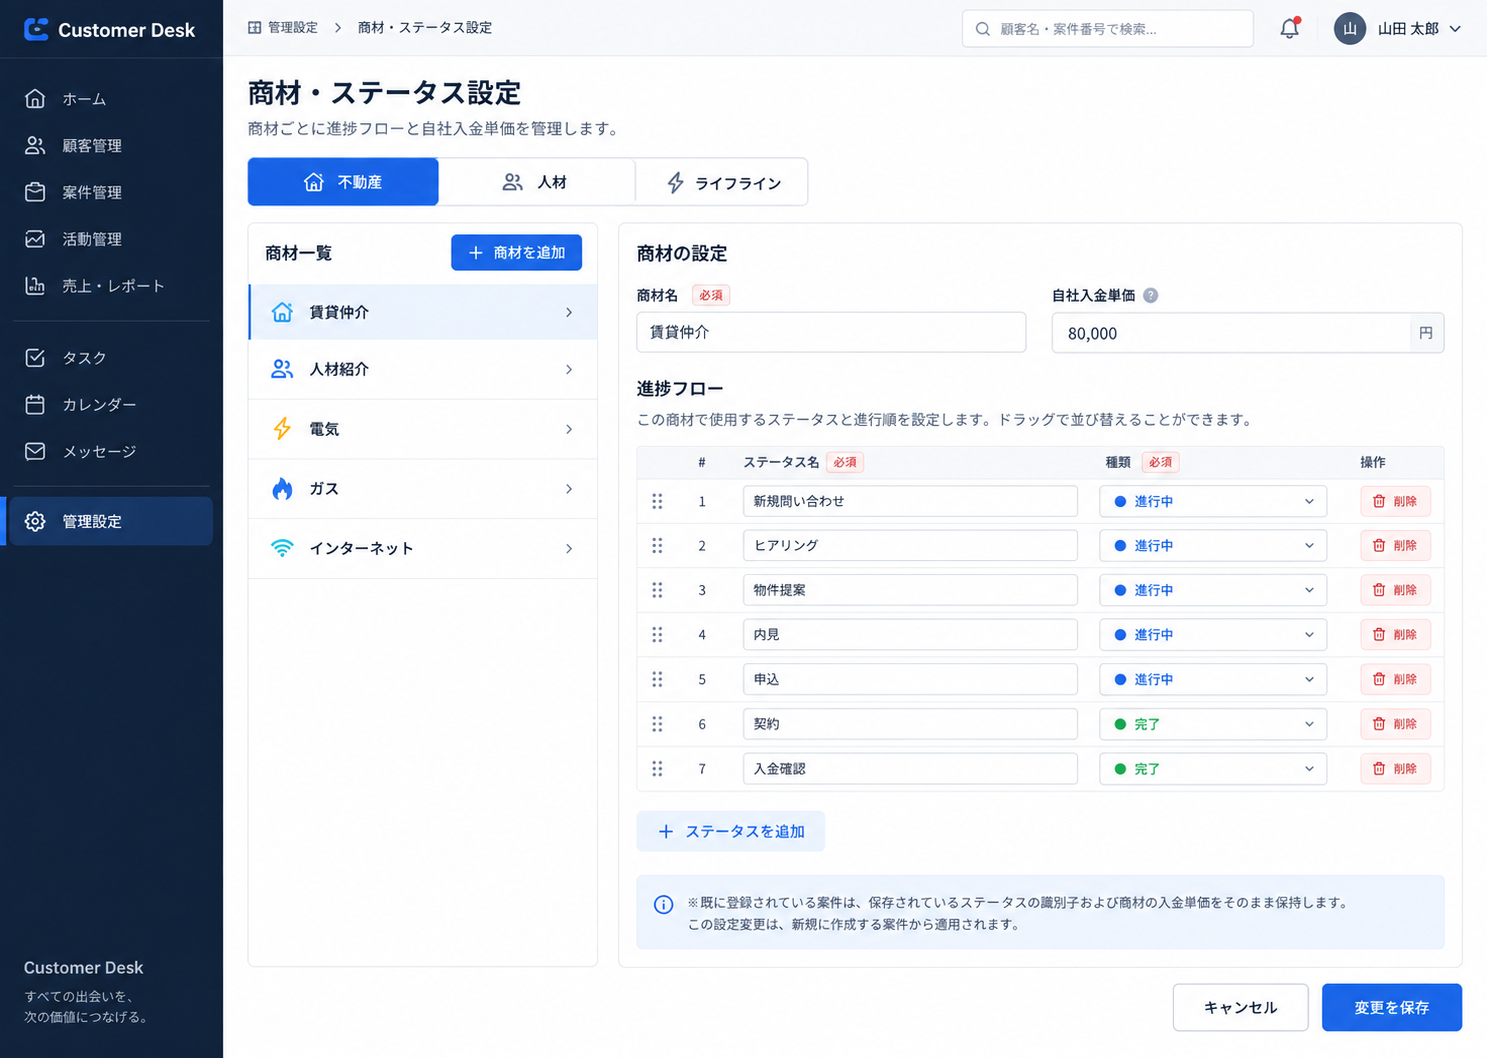The width and height of the screenshot is (1487, 1058).
Task: Delete the ヒアリング status row
Action: tap(1395, 545)
